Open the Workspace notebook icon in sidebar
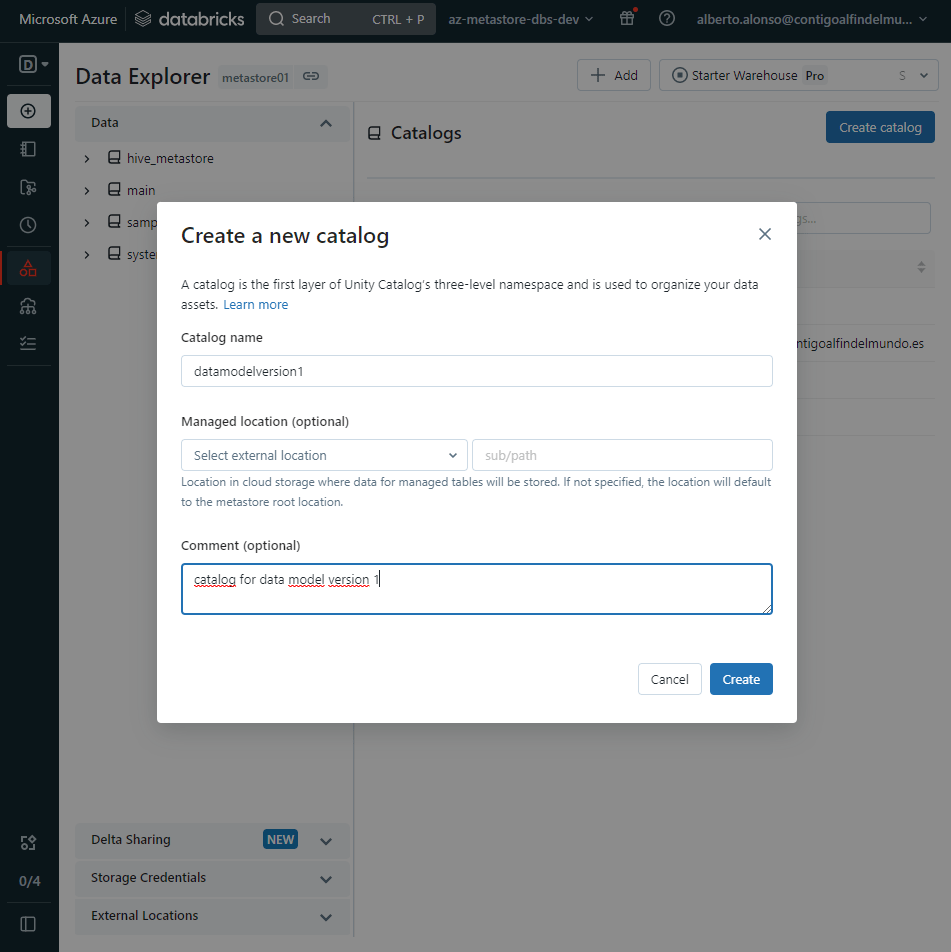The height and width of the screenshot is (952, 951). (x=28, y=149)
